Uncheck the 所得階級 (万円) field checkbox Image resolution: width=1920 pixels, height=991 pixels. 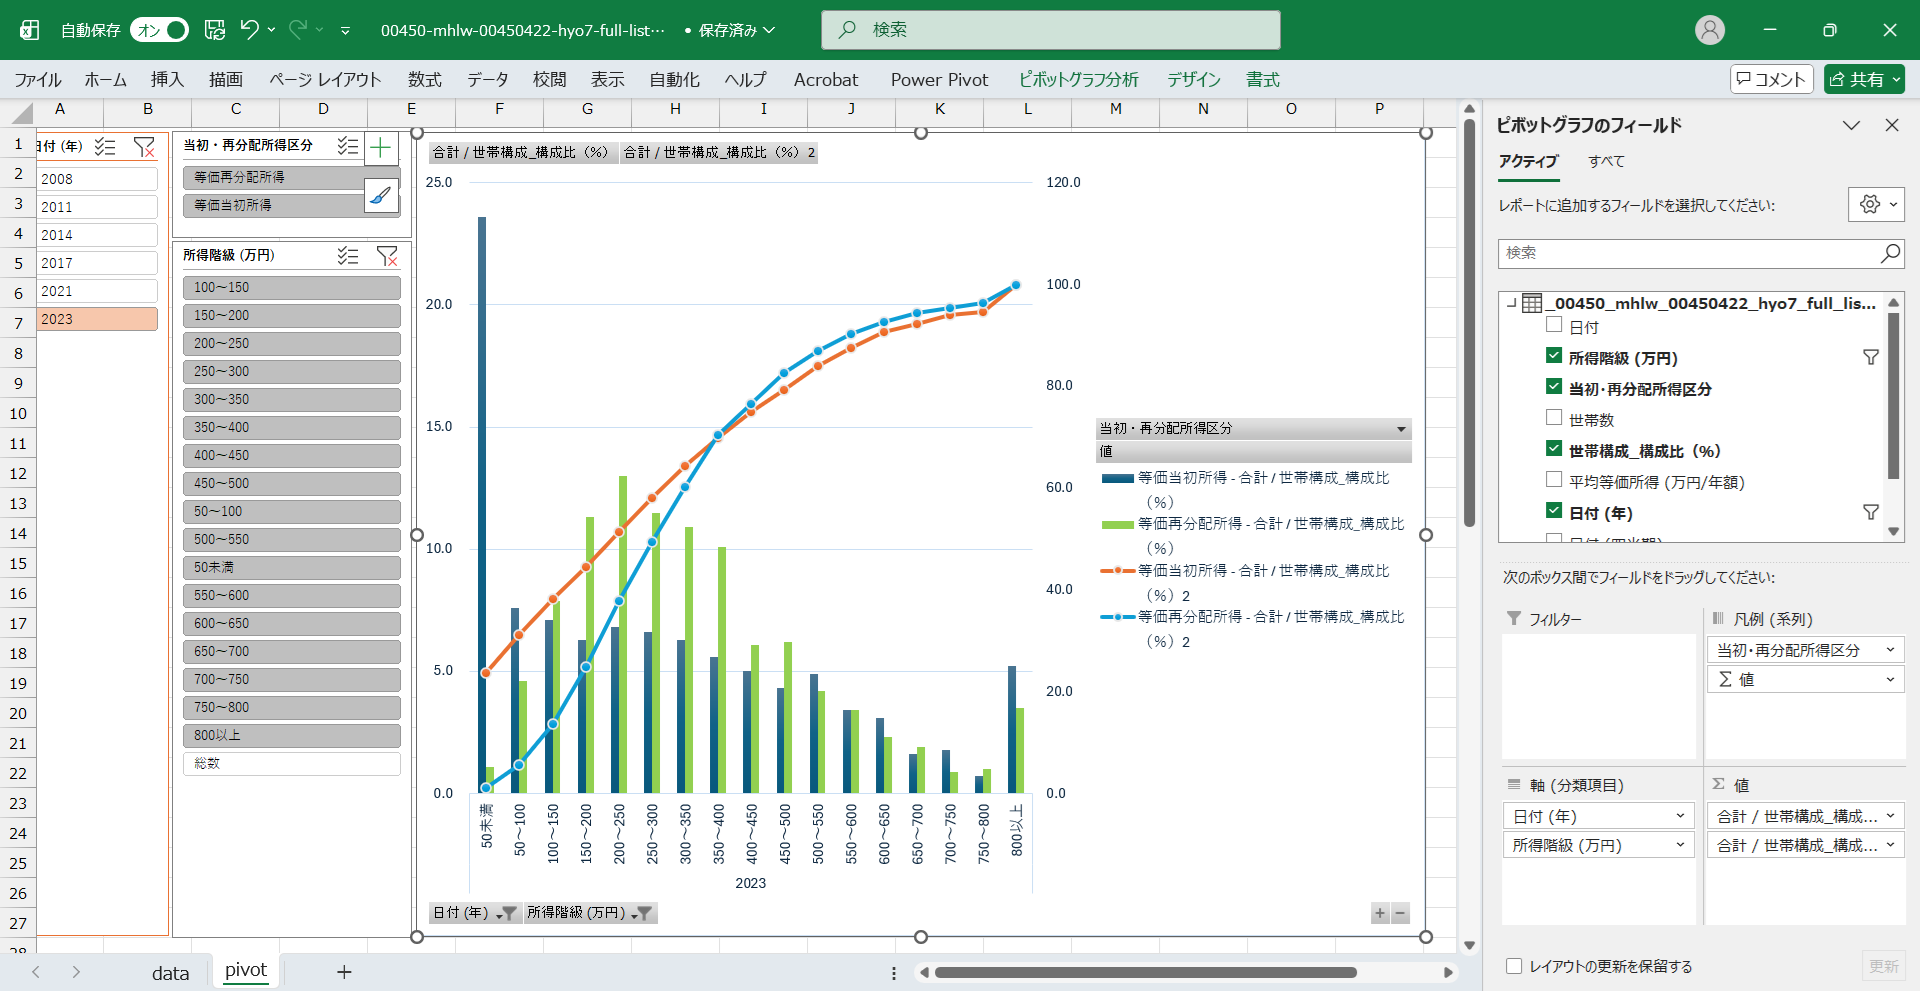point(1554,356)
